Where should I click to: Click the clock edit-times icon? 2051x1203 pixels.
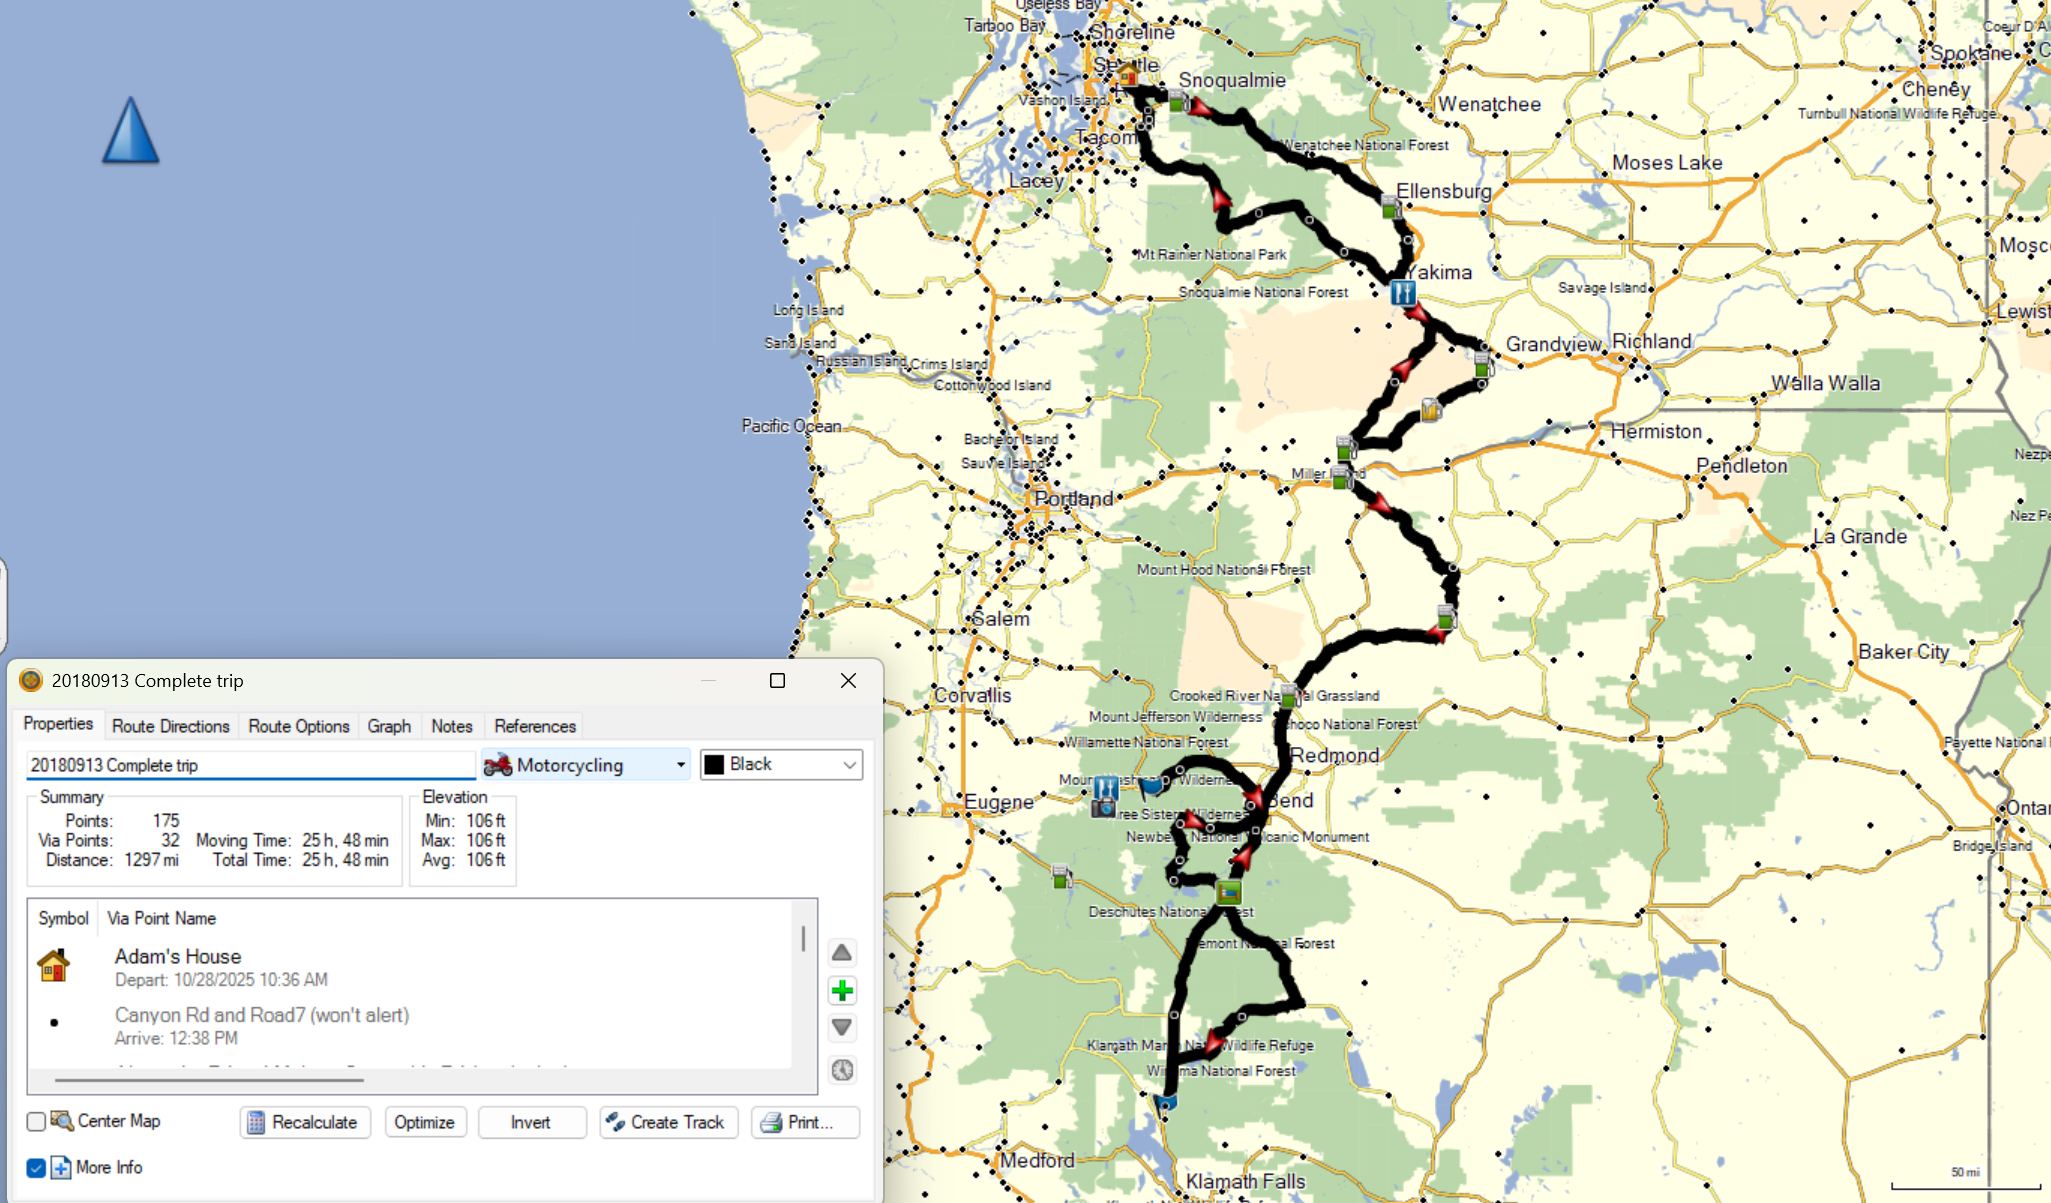pos(842,1070)
